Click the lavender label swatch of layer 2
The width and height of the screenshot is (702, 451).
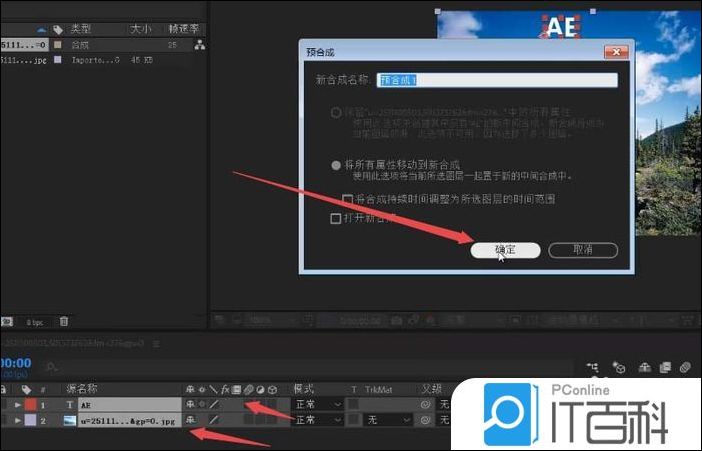pyautogui.click(x=30, y=420)
